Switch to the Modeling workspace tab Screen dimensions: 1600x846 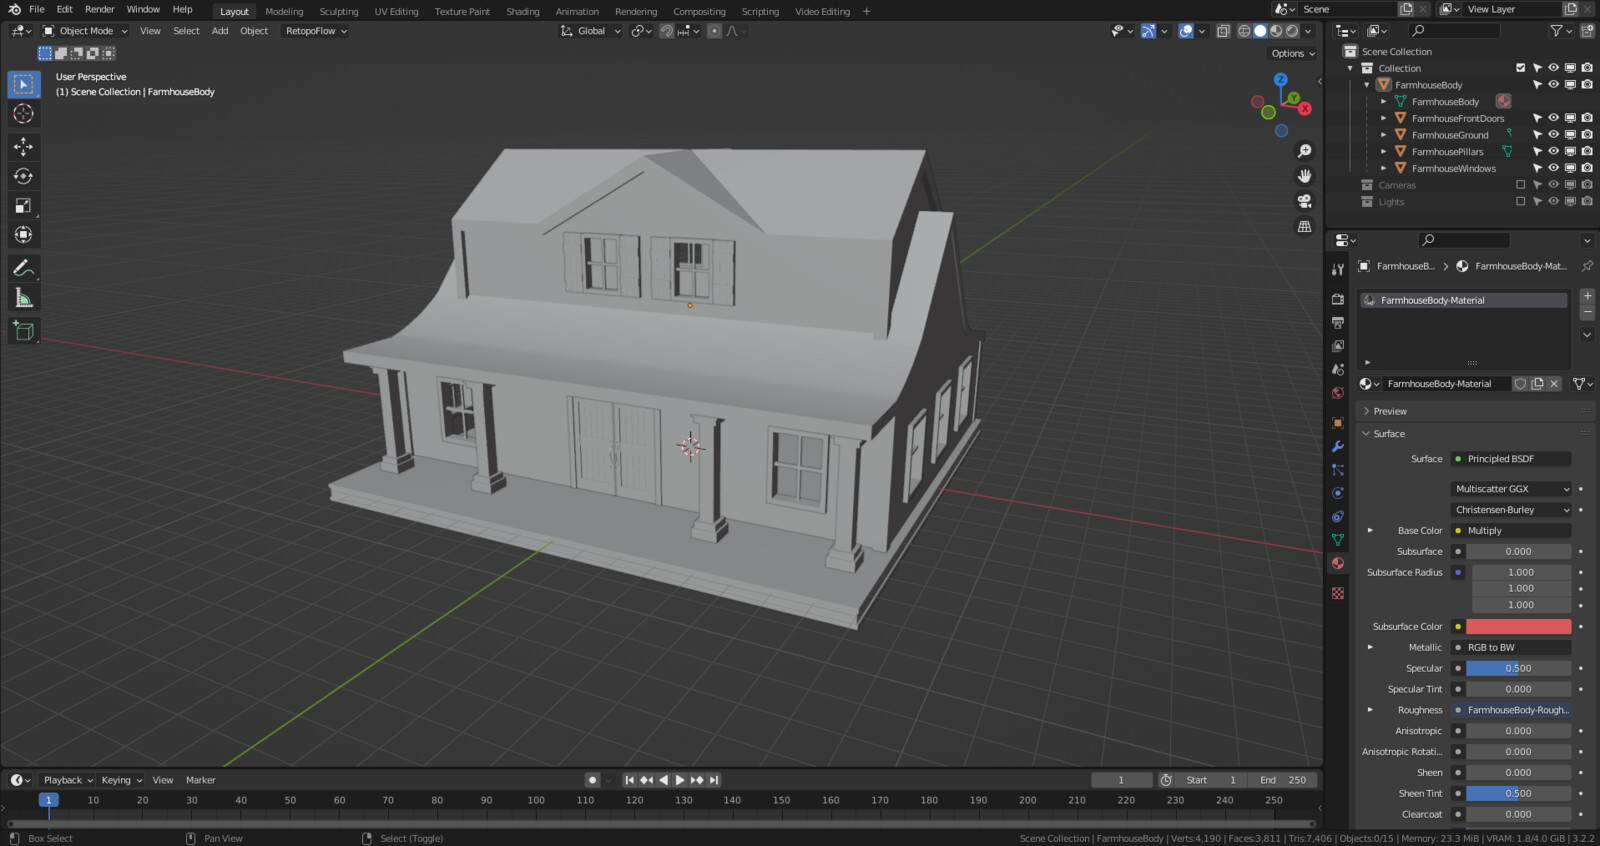pyautogui.click(x=284, y=11)
